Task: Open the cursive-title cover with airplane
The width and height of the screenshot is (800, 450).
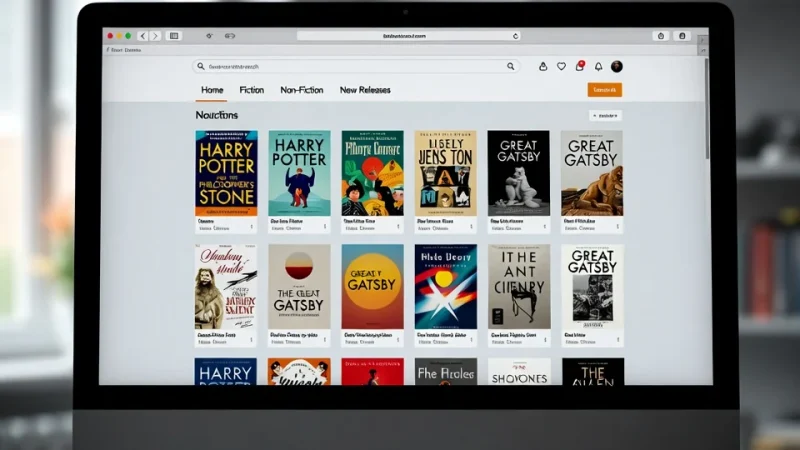Action: pyautogui.click(x=226, y=287)
